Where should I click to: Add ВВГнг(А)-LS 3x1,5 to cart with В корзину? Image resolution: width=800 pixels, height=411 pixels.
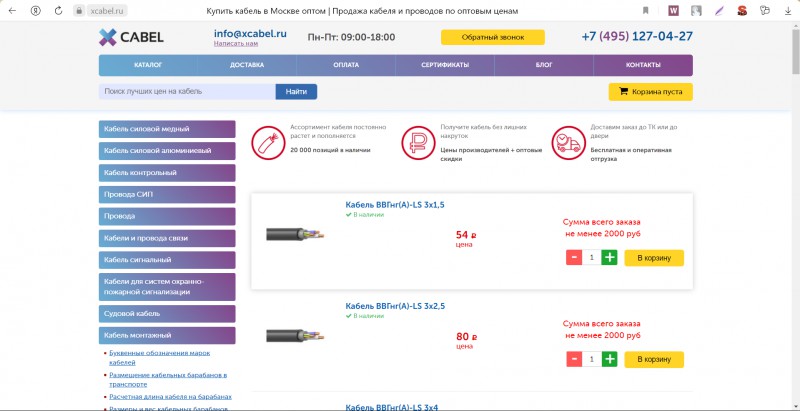pos(654,258)
